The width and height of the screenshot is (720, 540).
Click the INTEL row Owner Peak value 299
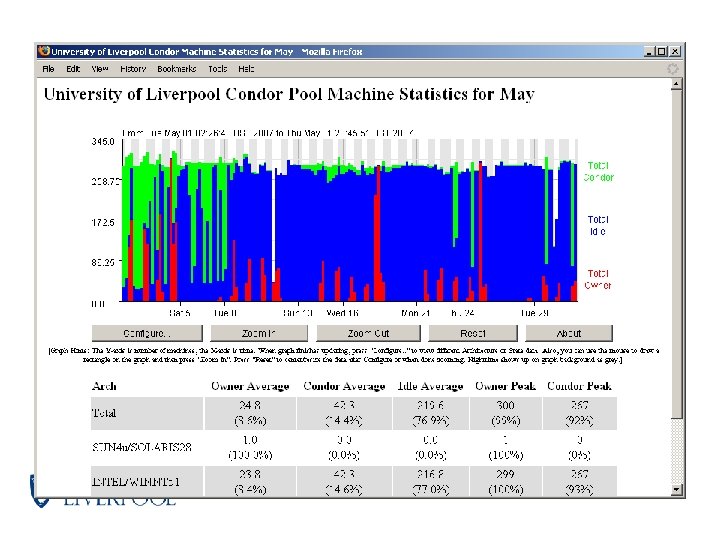pyautogui.click(x=505, y=474)
